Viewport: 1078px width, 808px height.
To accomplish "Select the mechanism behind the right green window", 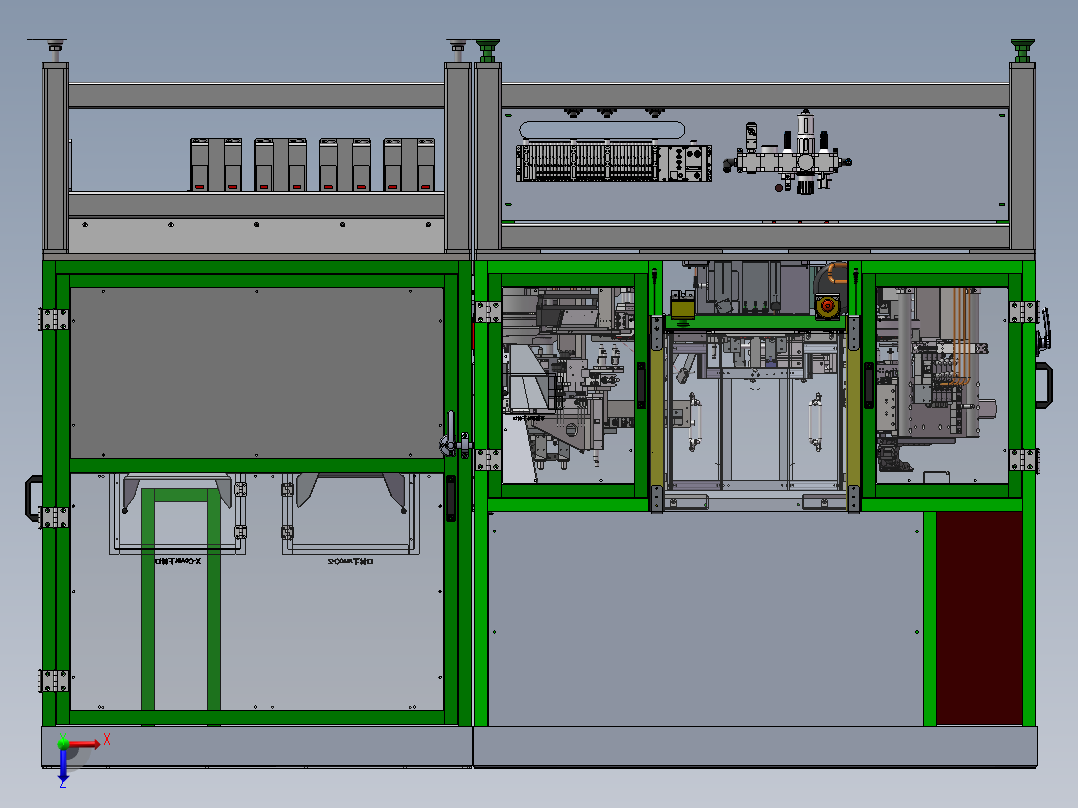I will pos(935,380).
